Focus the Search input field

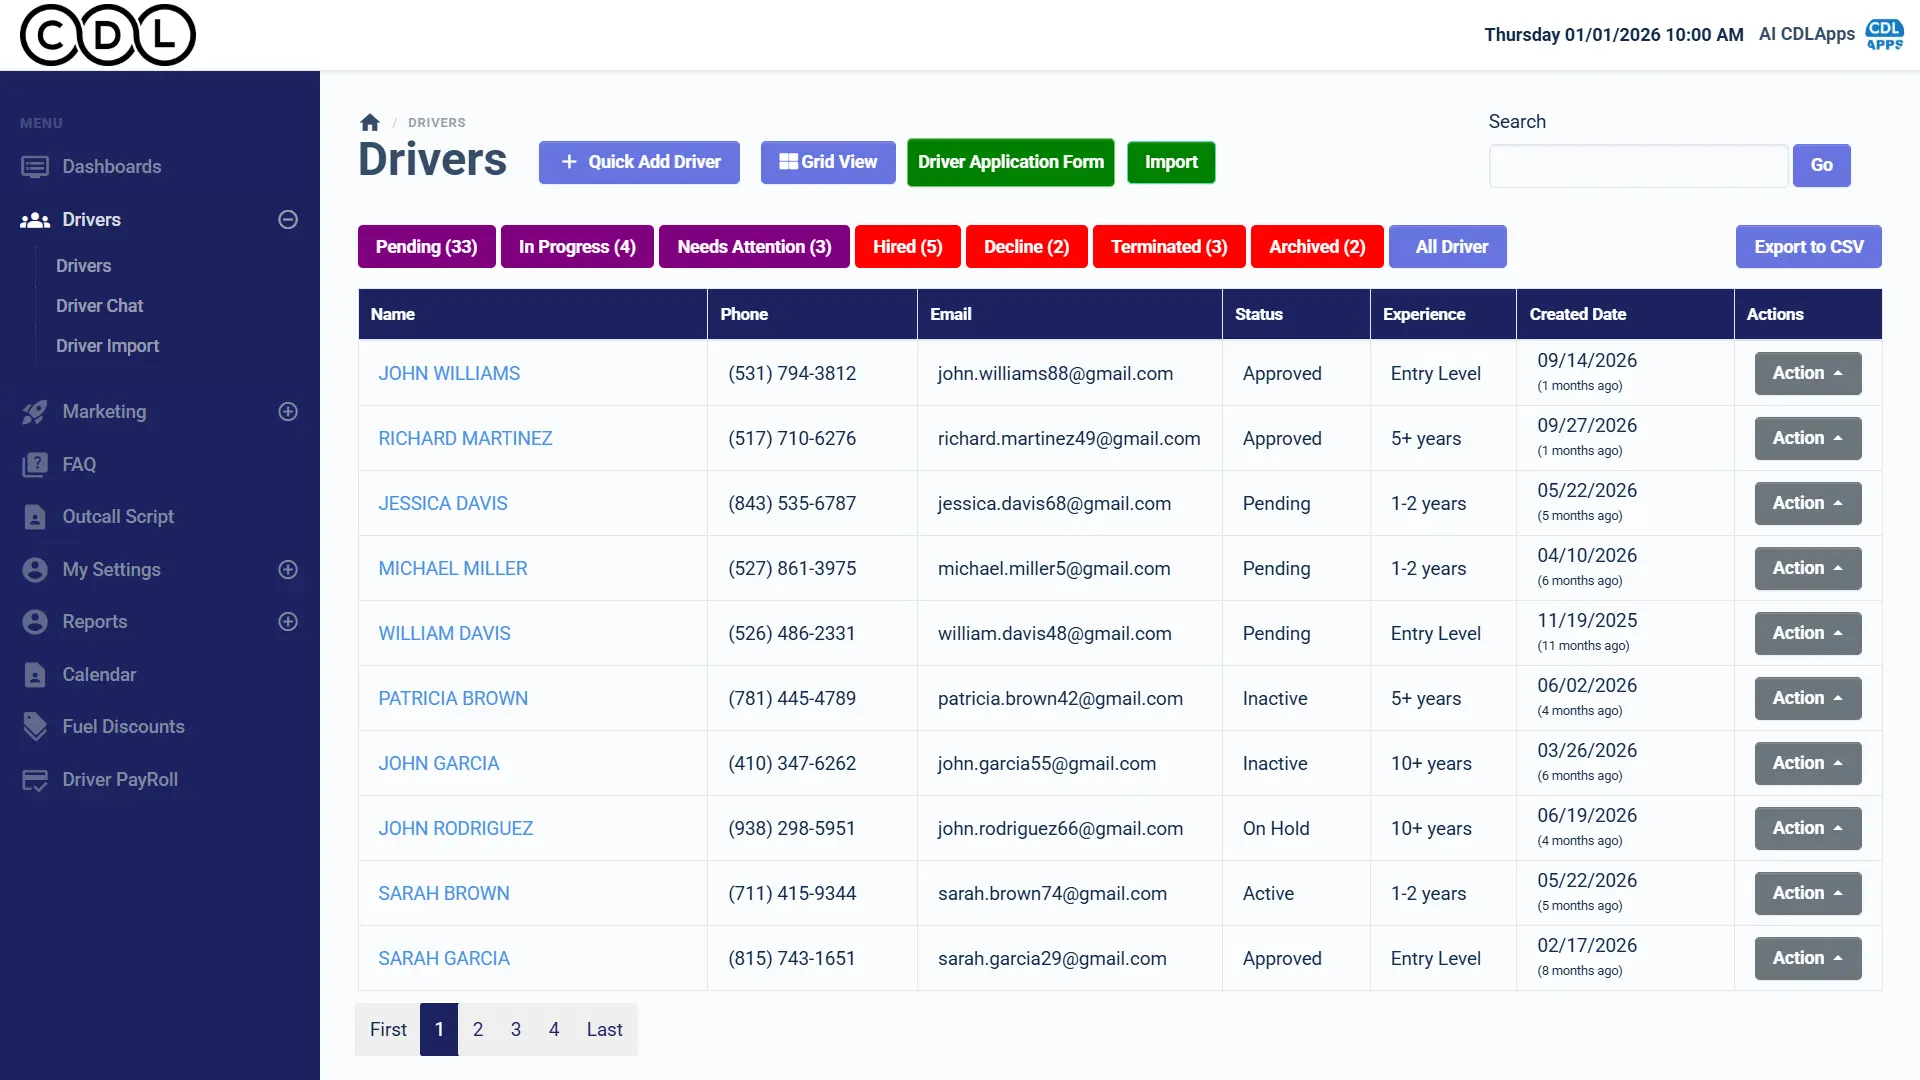(1639, 166)
